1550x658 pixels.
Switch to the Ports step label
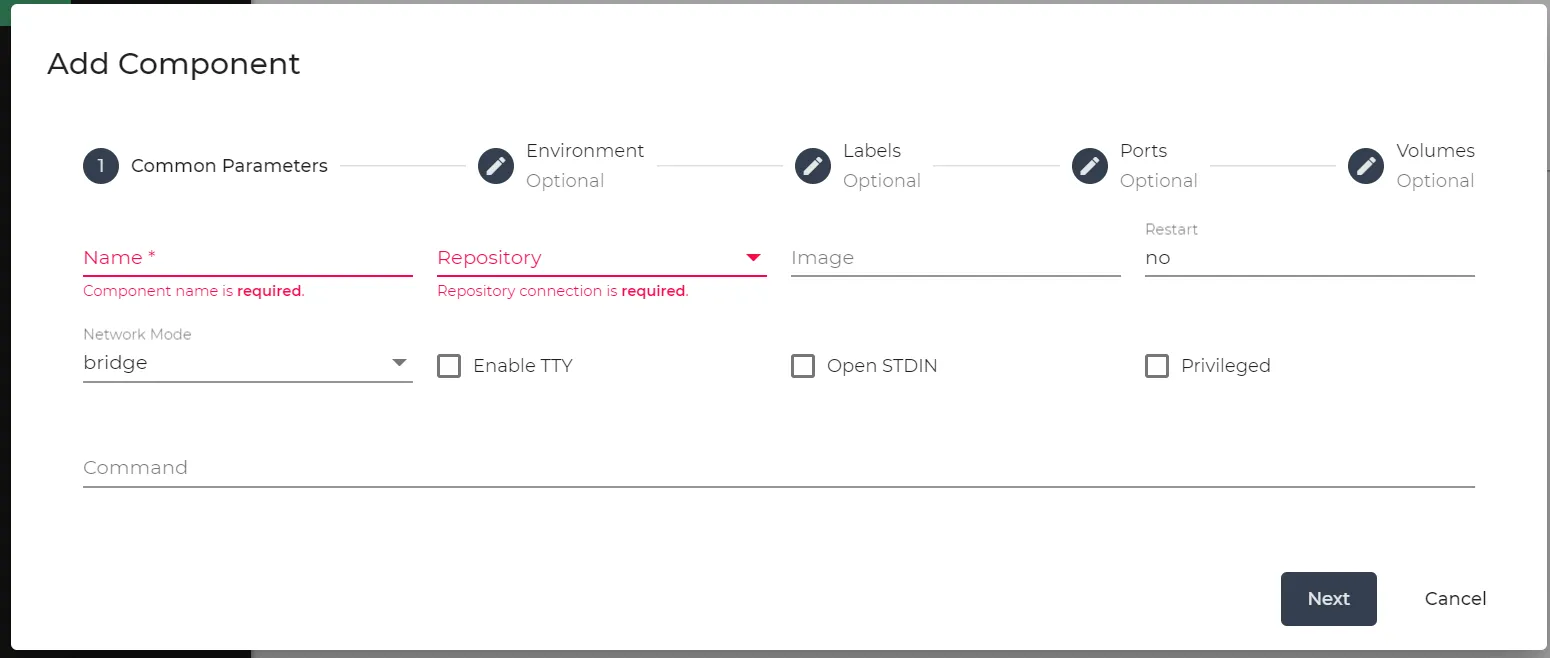point(1144,151)
